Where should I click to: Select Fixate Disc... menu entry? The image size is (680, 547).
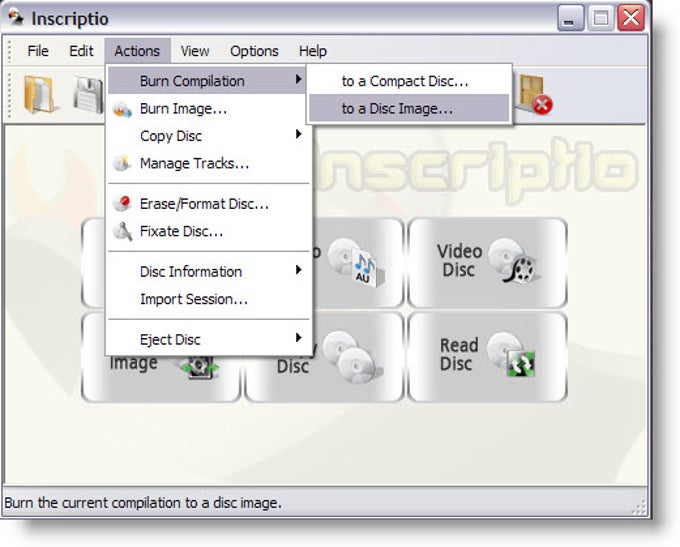[x=207, y=231]
